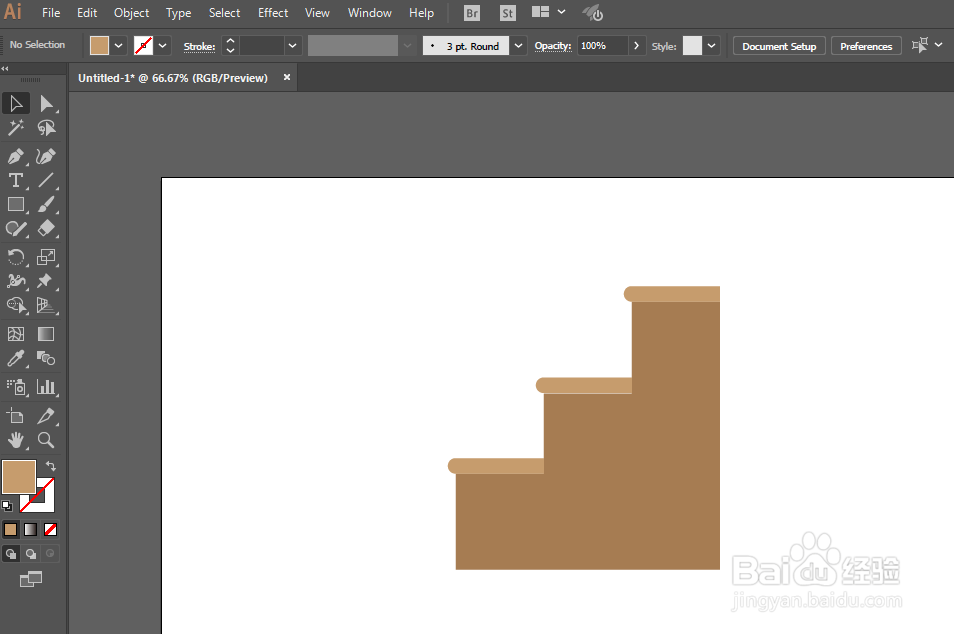Set paint mode to Color

click(x=11, y=530)
